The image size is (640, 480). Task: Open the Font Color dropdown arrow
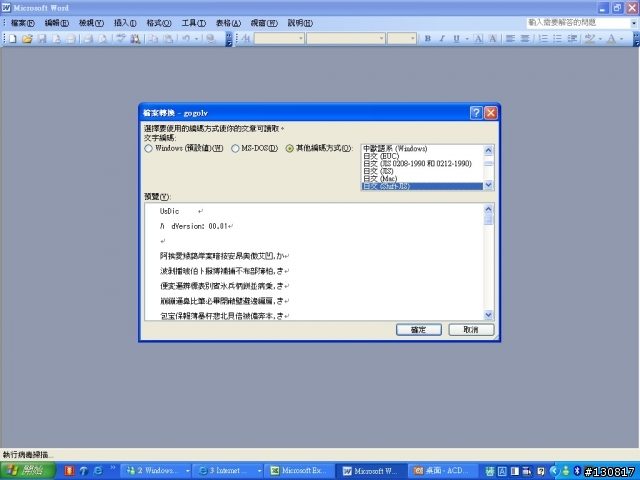tap(621, 39)
